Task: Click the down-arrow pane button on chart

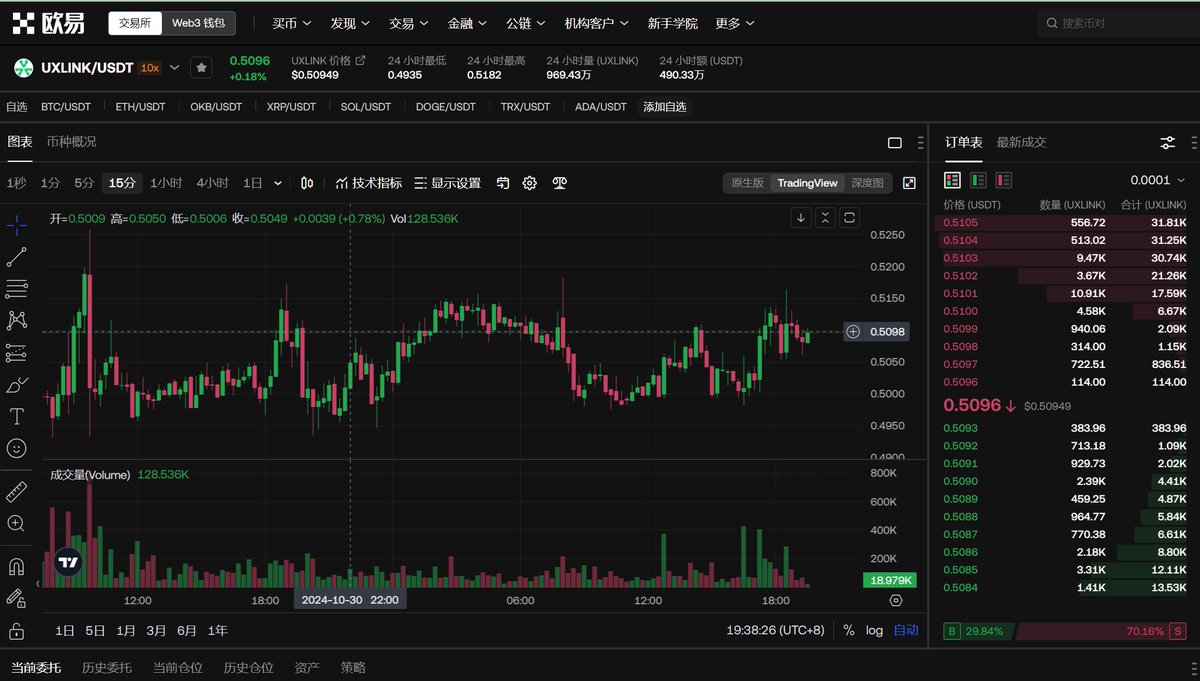Action: (801, 217)
